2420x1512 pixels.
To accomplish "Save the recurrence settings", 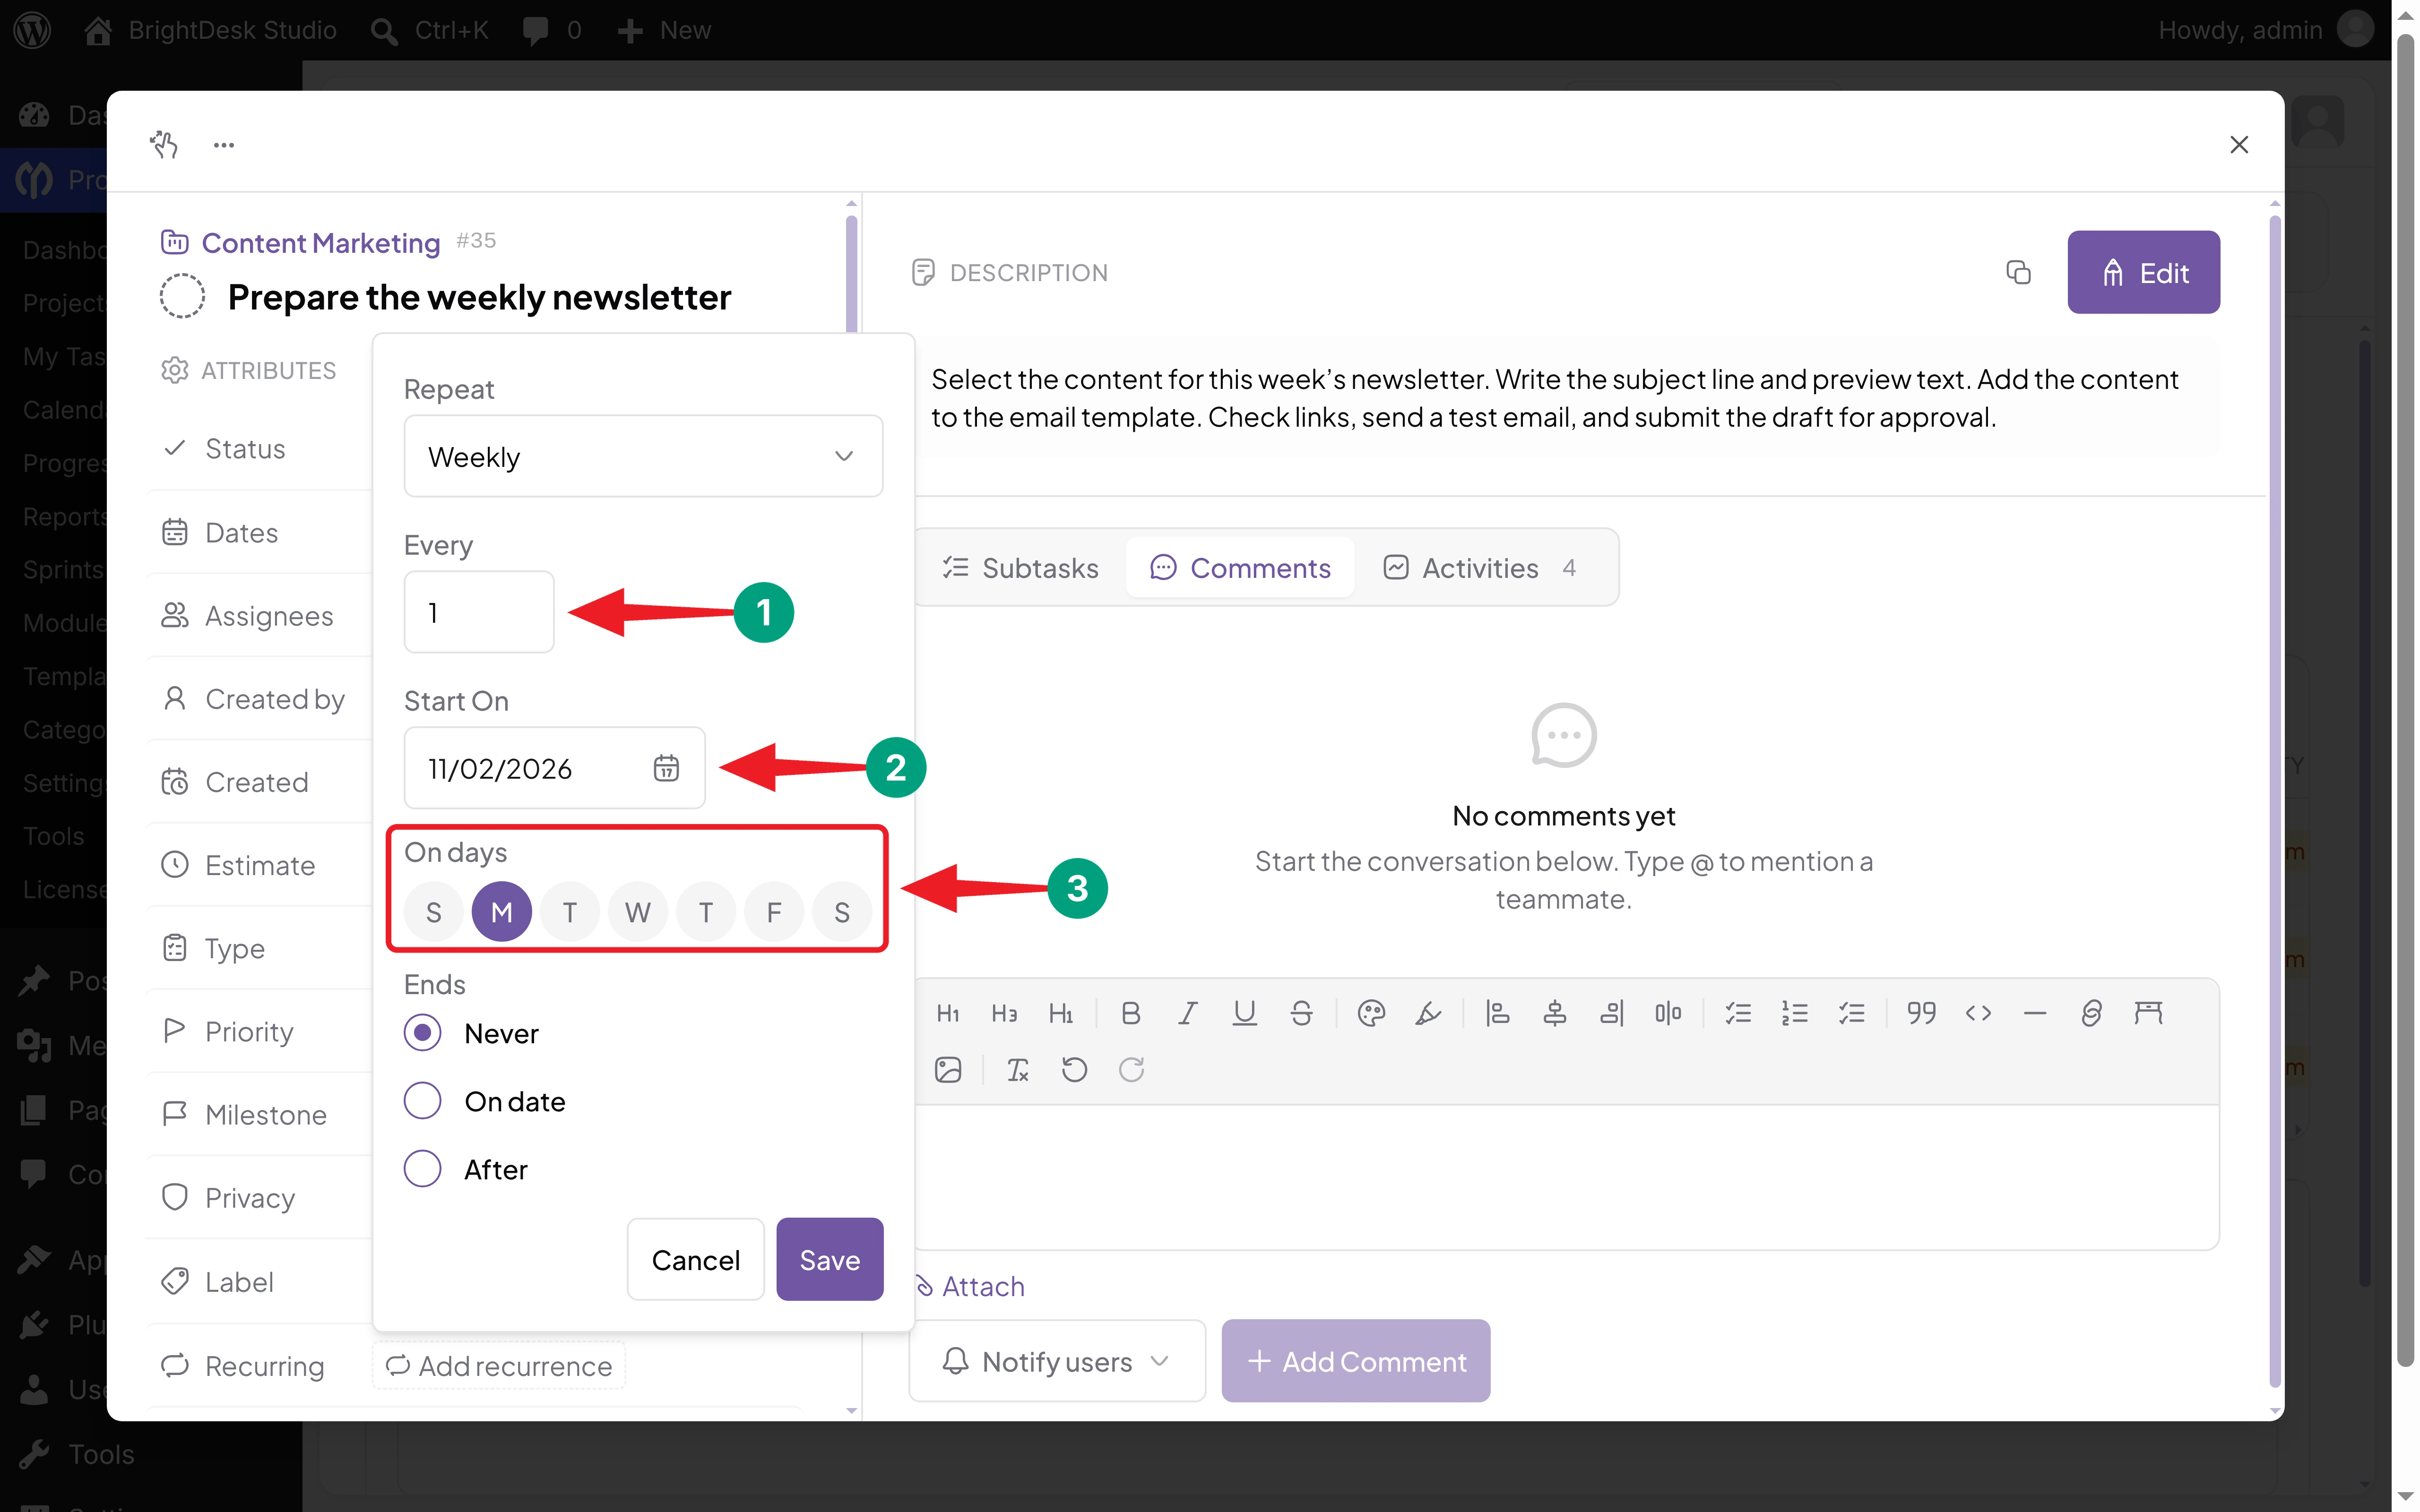I will point(829,1259).
